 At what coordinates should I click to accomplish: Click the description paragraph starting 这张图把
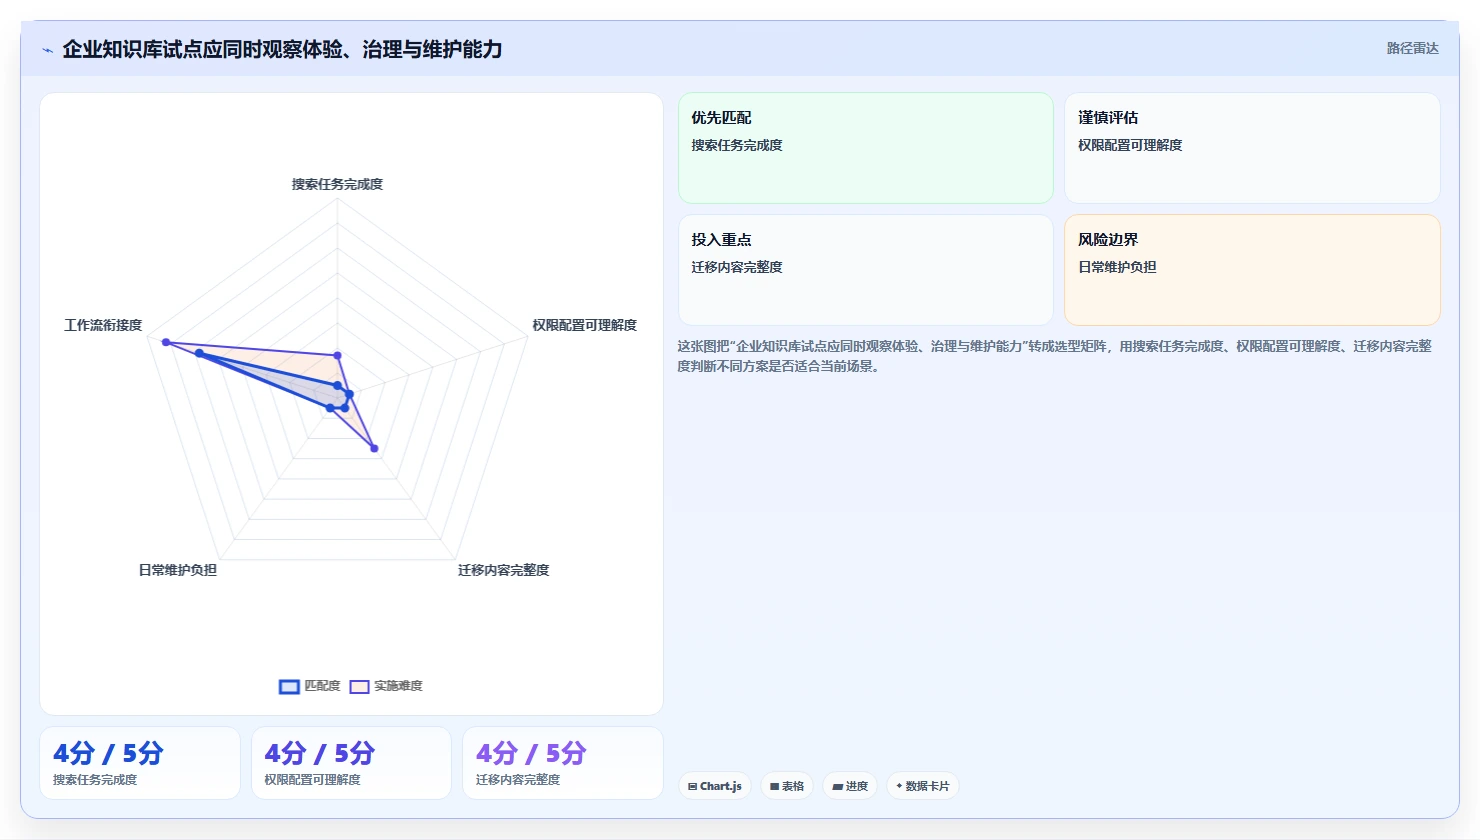click(1055, 356)
